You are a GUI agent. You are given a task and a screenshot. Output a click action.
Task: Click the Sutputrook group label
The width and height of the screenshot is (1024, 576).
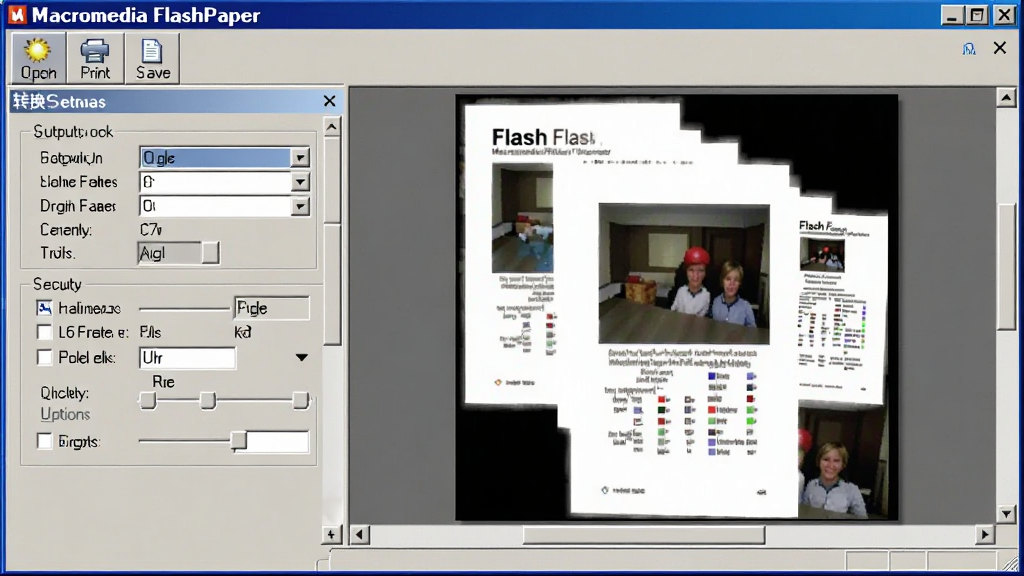[73, 132]
